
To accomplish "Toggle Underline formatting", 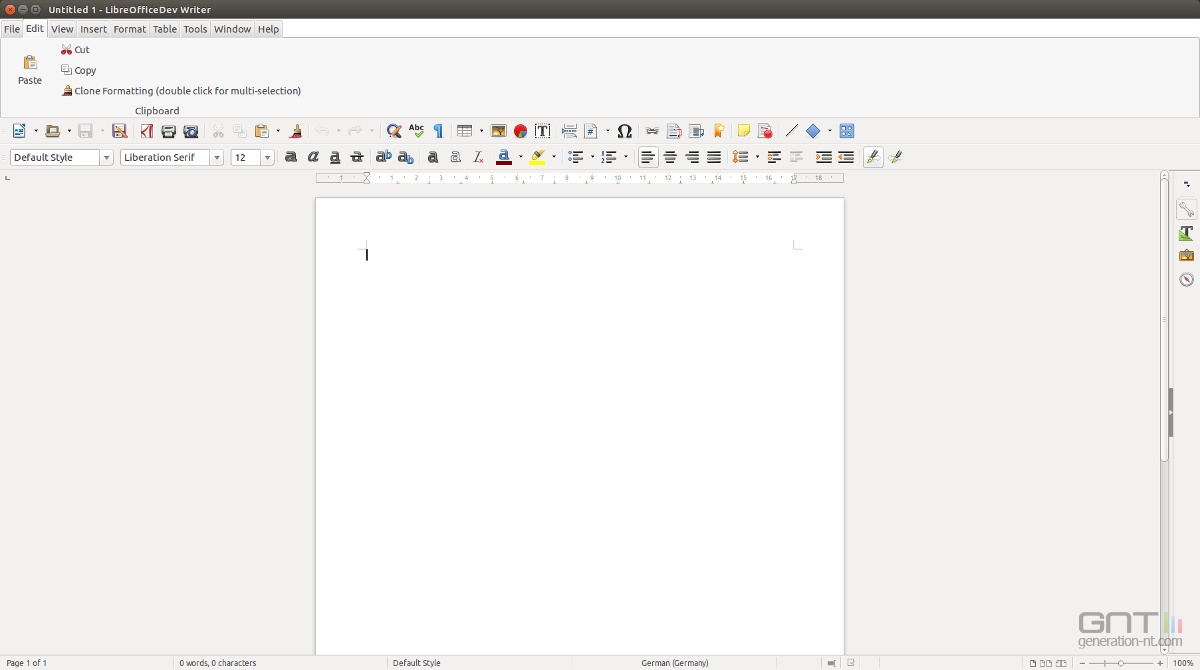I will [x=335, y=157].
